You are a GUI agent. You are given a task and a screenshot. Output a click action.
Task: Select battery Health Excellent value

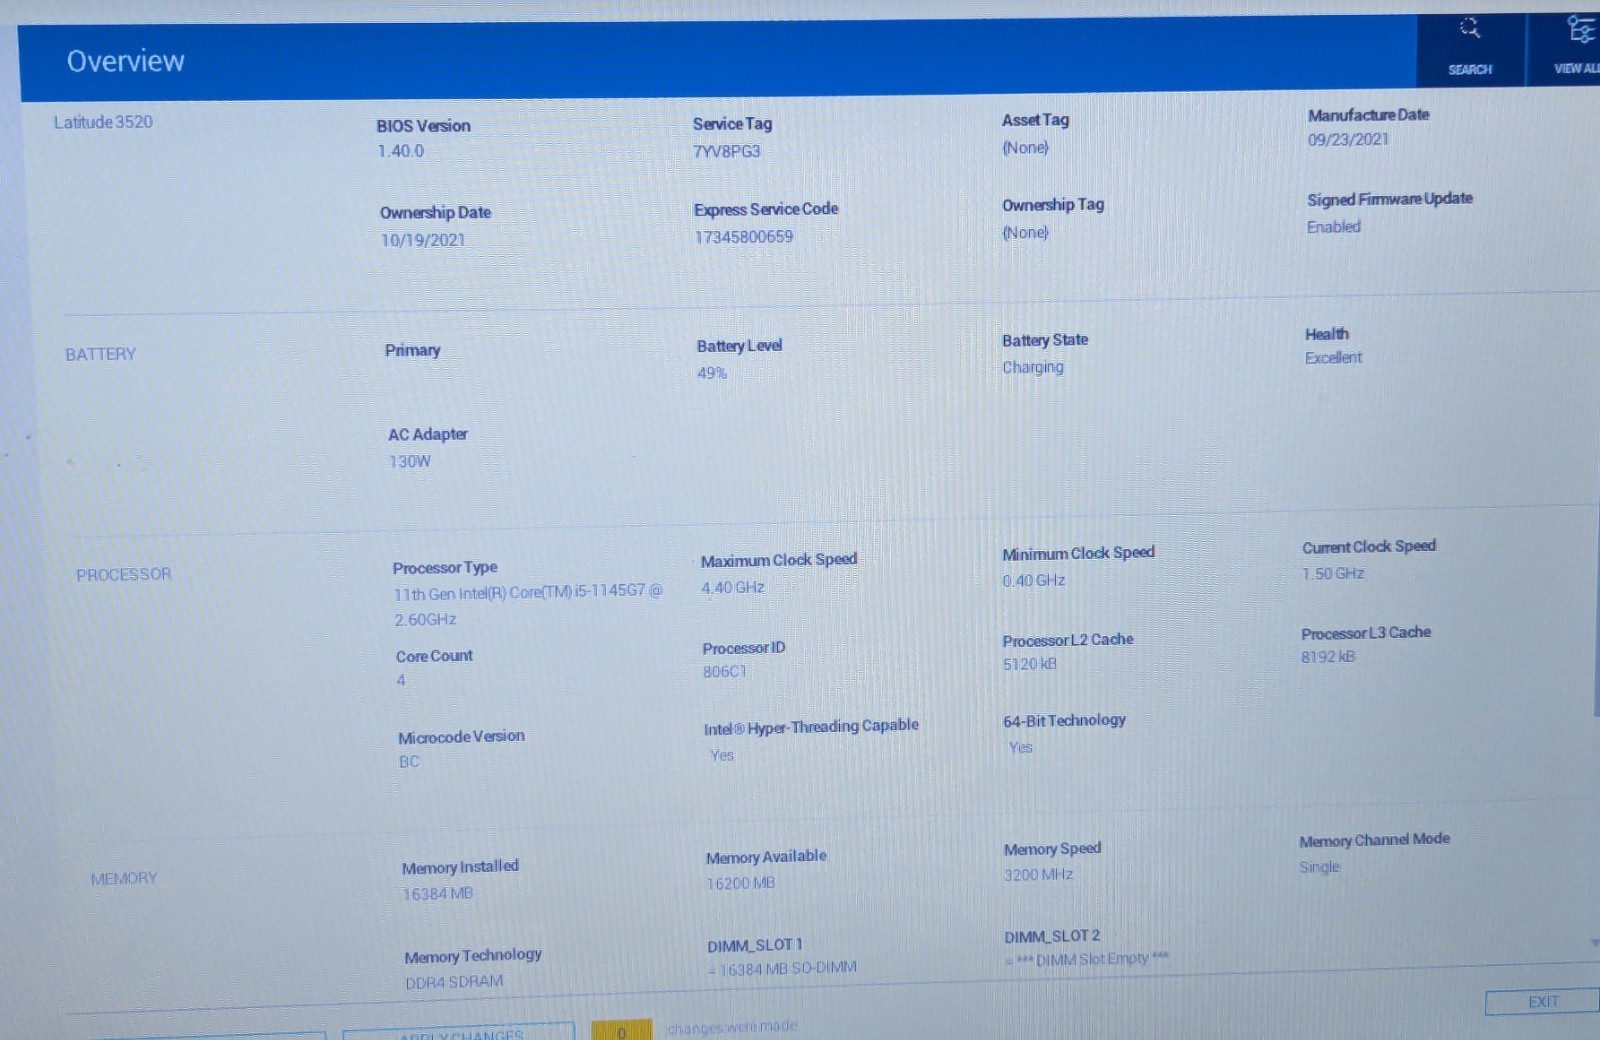click(x=1333, y=358)
